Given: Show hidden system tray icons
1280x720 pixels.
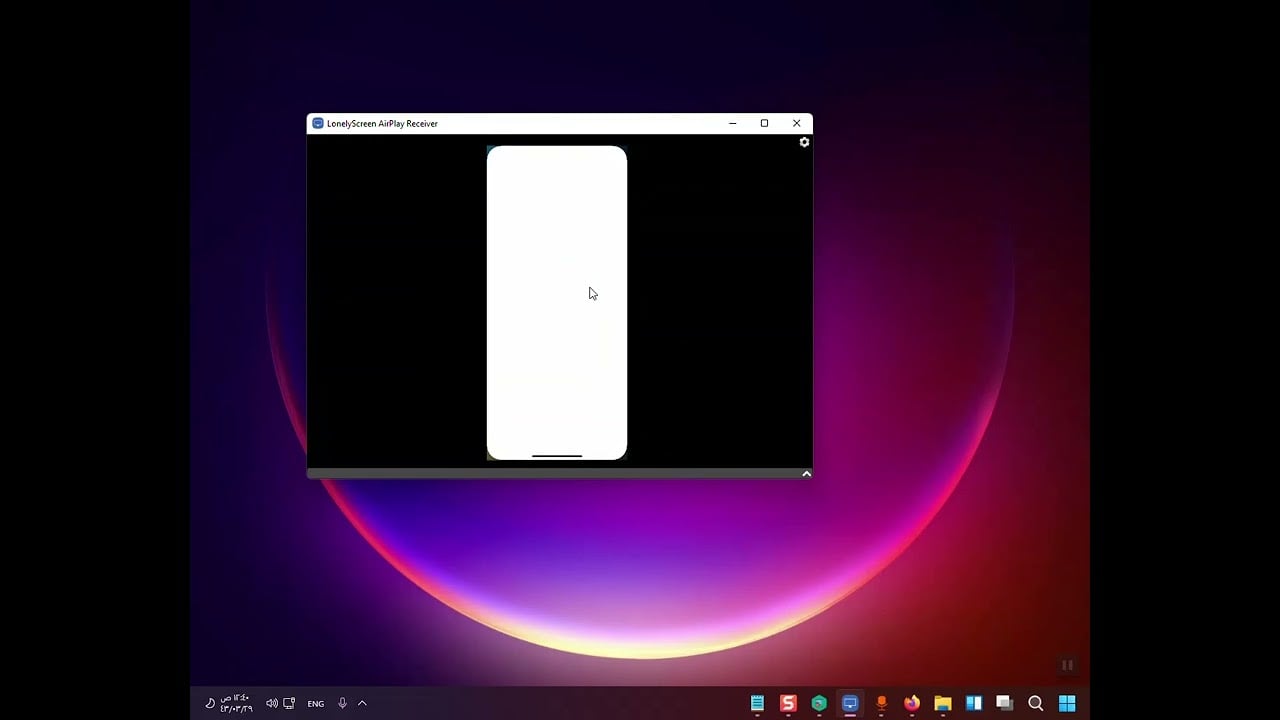Looking at the screenshot, I should (x=362, y=703).
